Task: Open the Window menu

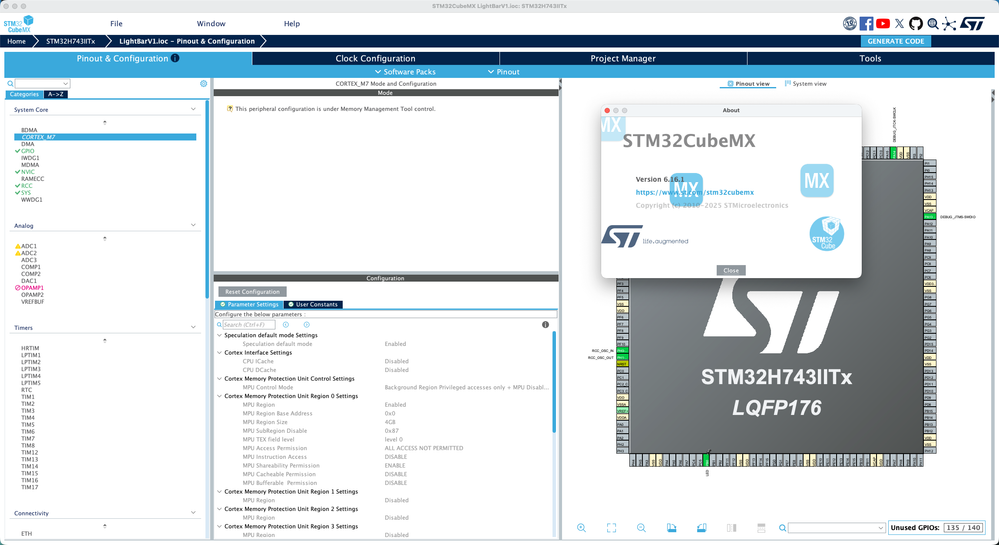Action: point(211,24)
